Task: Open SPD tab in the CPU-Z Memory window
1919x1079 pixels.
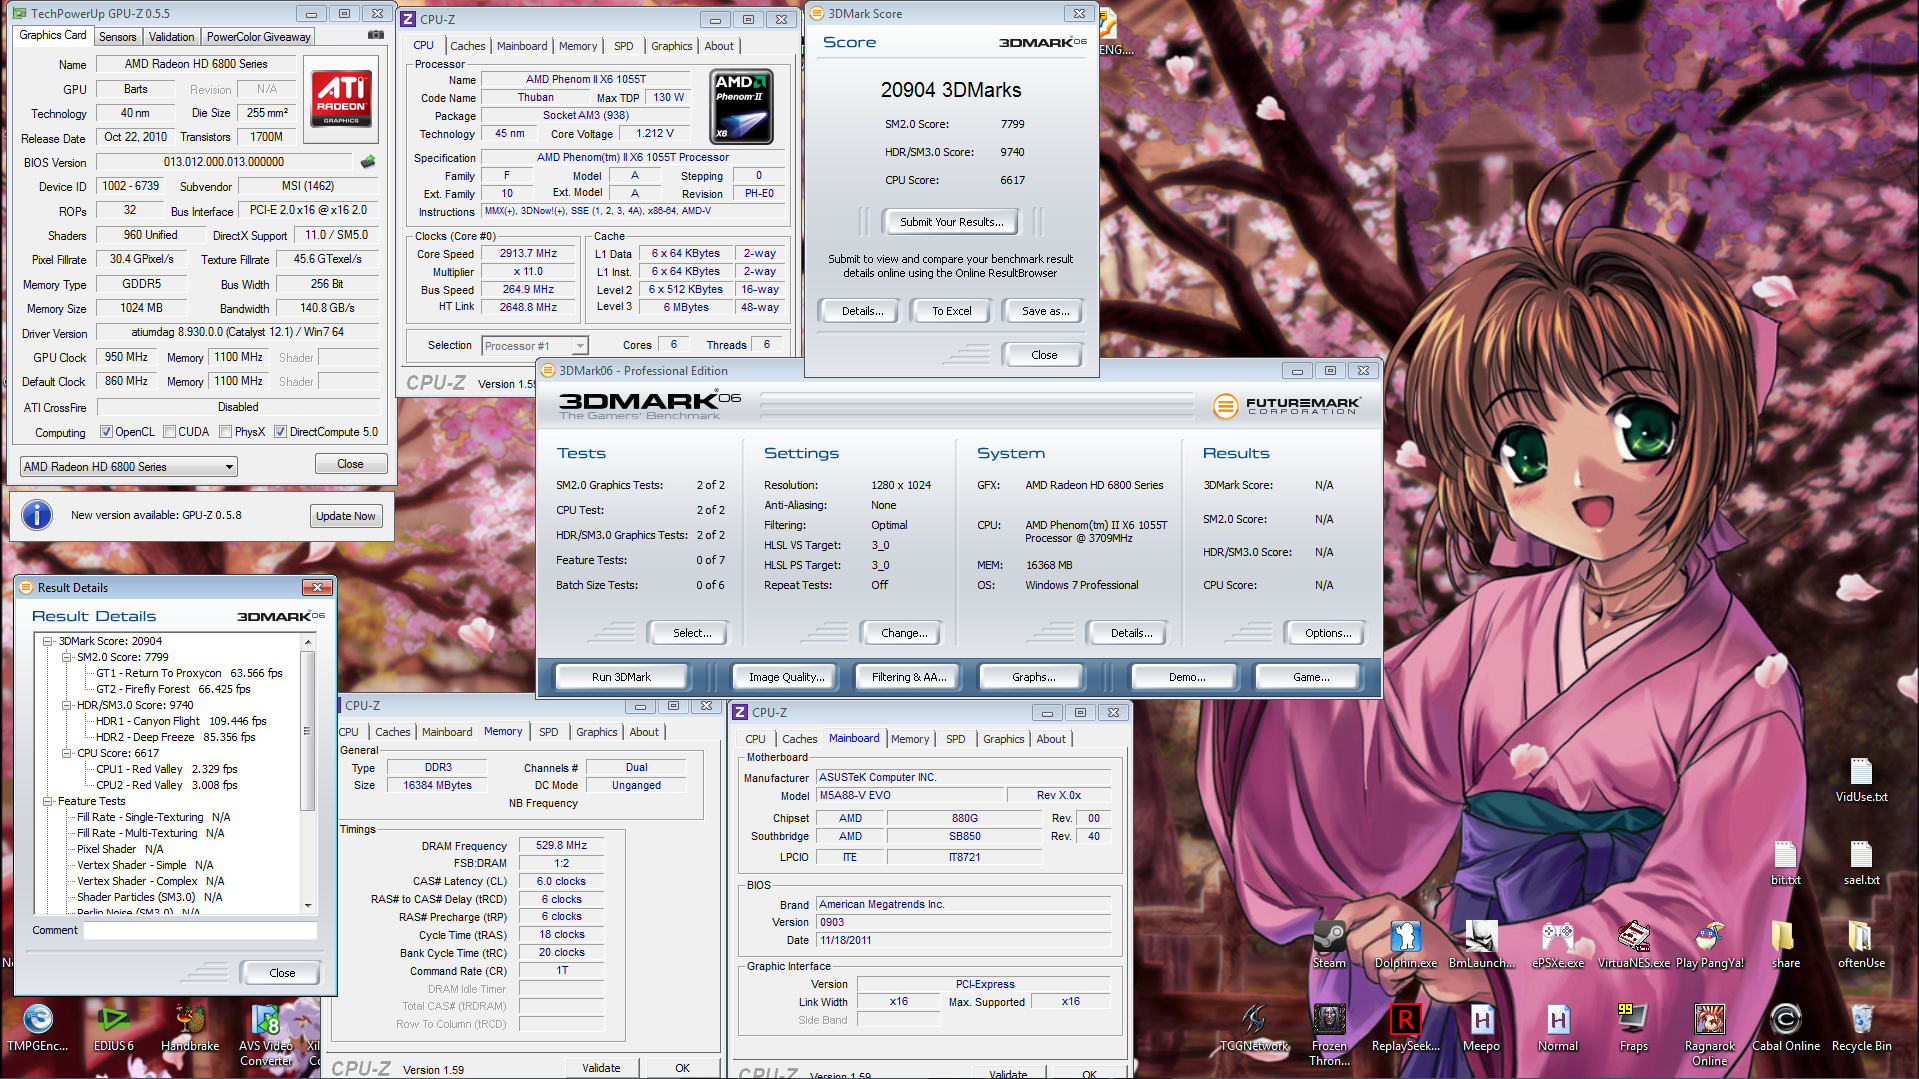Action: click(x=549, y=732)
